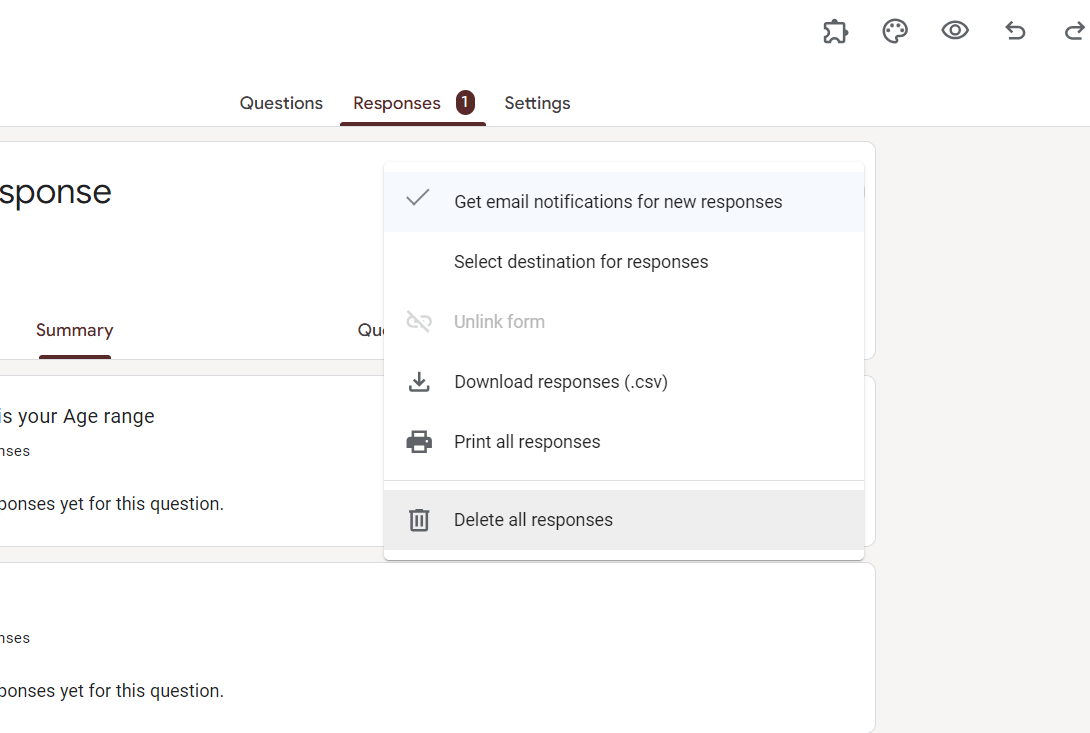Choose Delete all responses
Image resolution: width=1090 pixels, height=733 pixels.
[x=533, y=520]
